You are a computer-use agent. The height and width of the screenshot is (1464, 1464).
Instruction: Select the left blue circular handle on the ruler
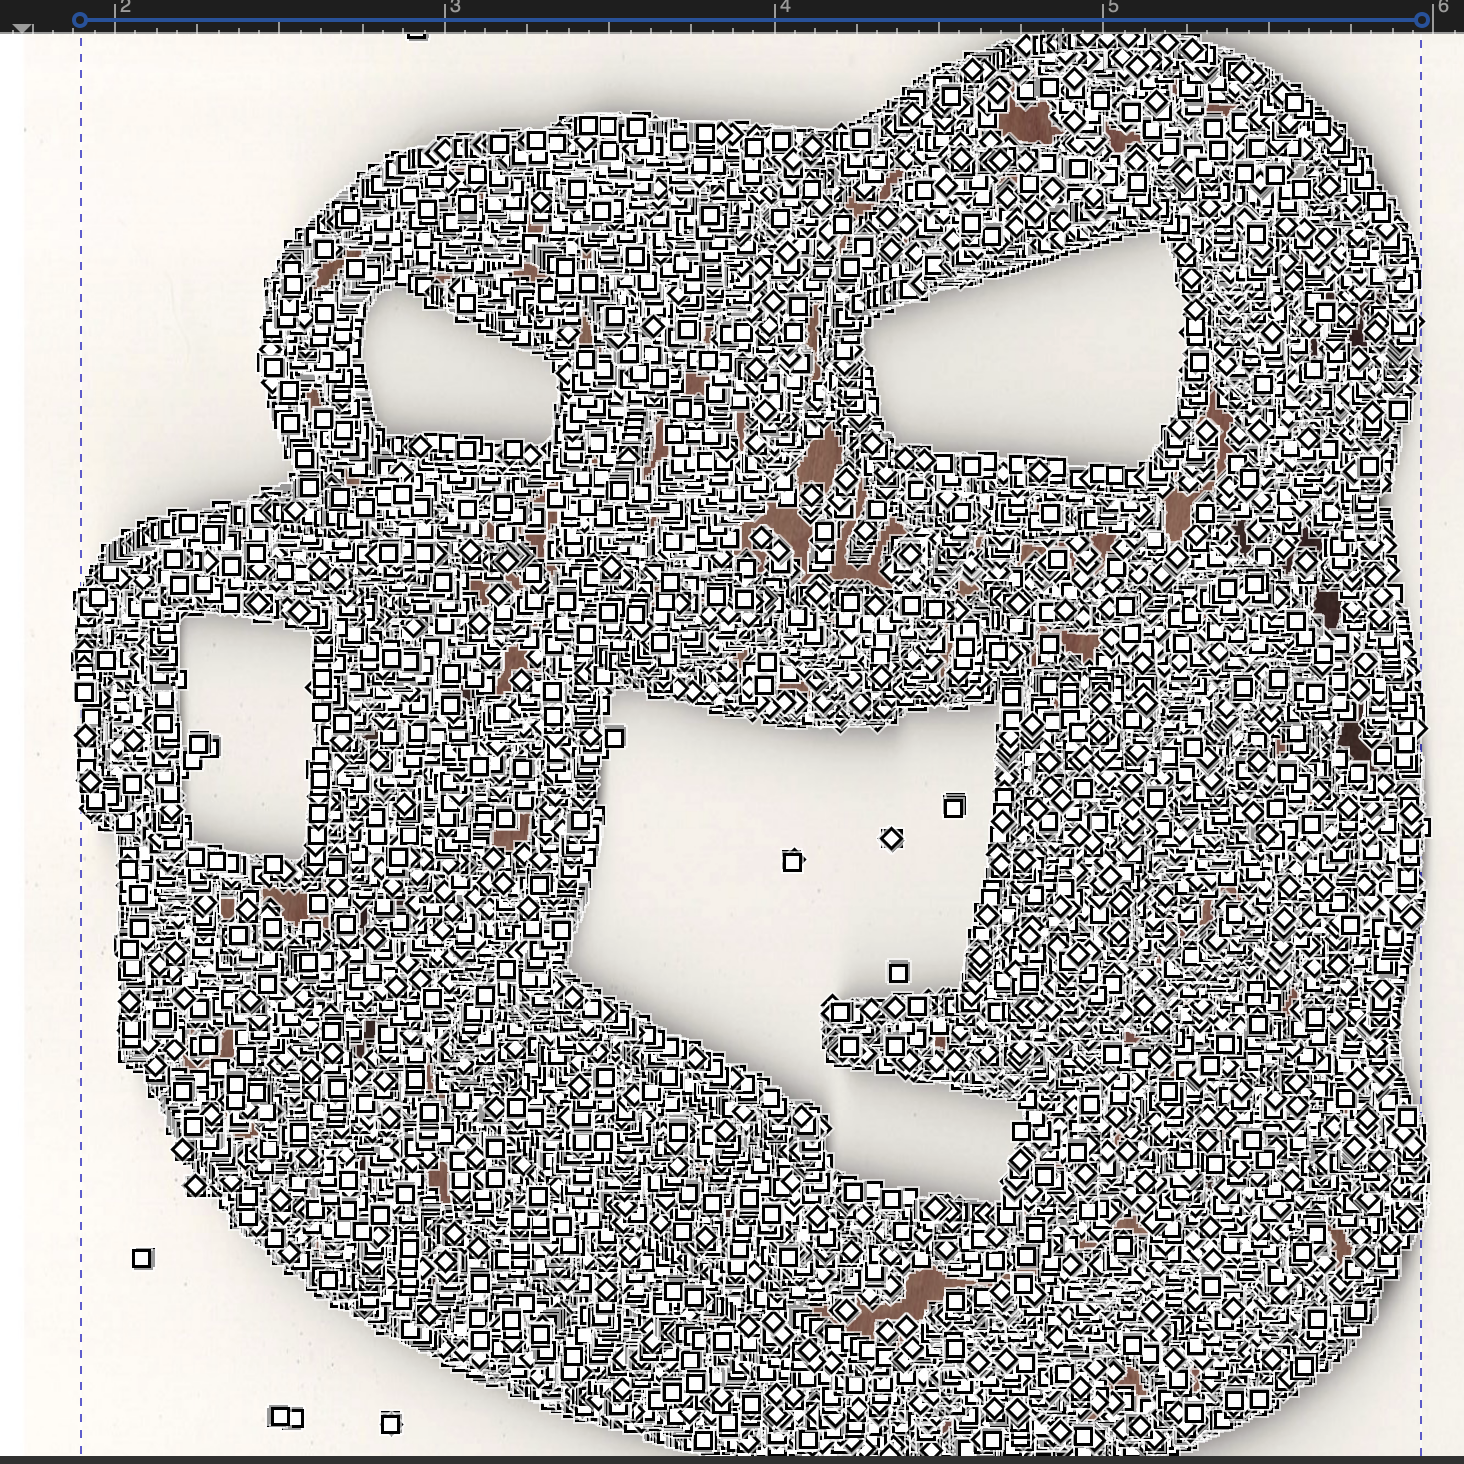(80, 18)
